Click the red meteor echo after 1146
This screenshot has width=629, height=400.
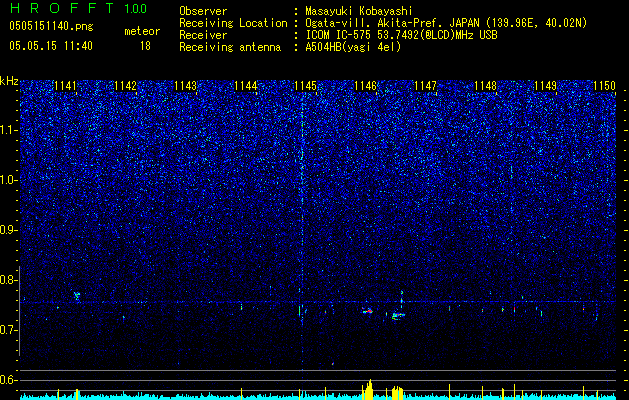point(367,311)
